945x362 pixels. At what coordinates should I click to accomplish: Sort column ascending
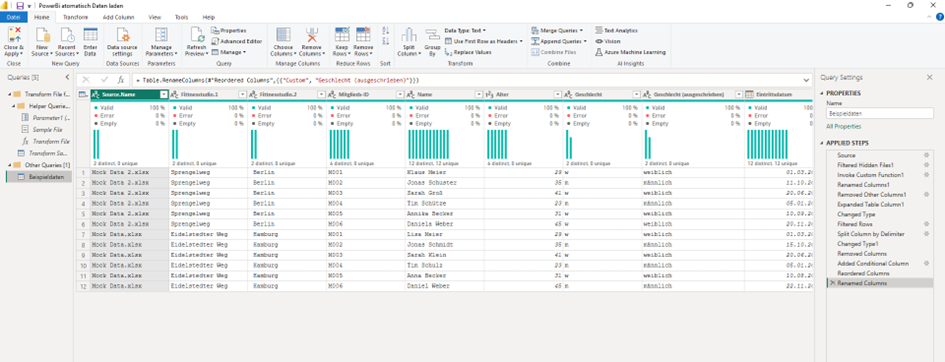point(386,30)
